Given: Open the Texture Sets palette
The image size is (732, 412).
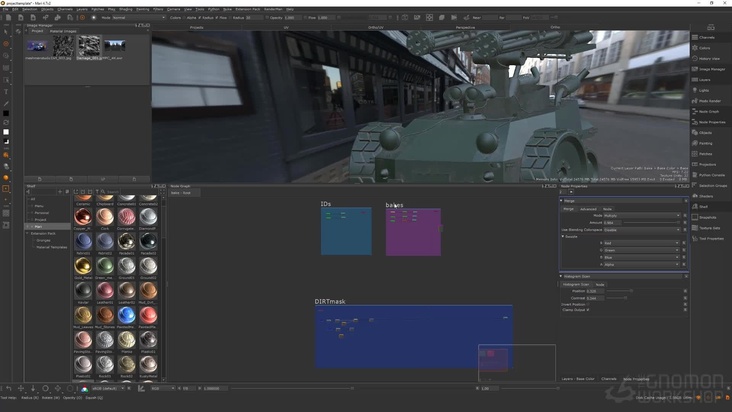Looking at the screenshot, I should tap(708, 228).
